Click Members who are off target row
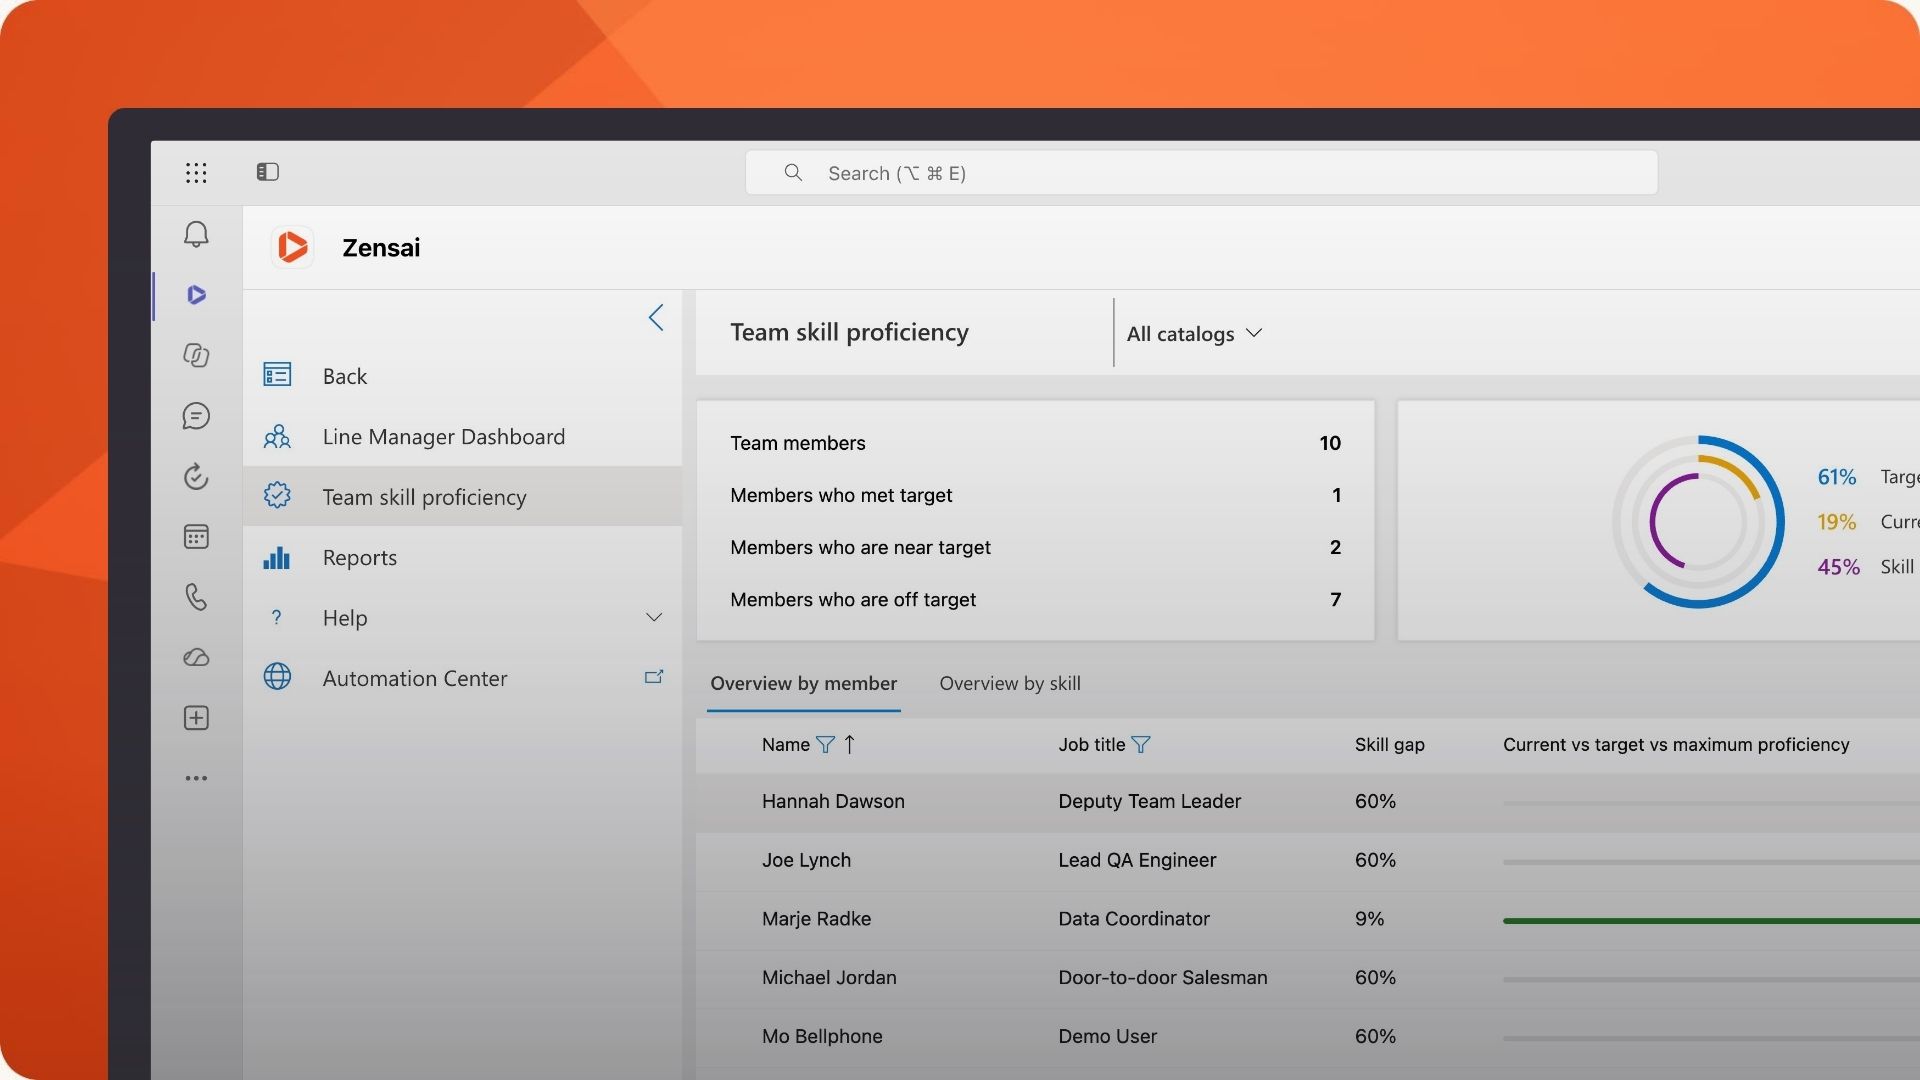This screenshot has height=1080, width=1920. point(1035,599)
